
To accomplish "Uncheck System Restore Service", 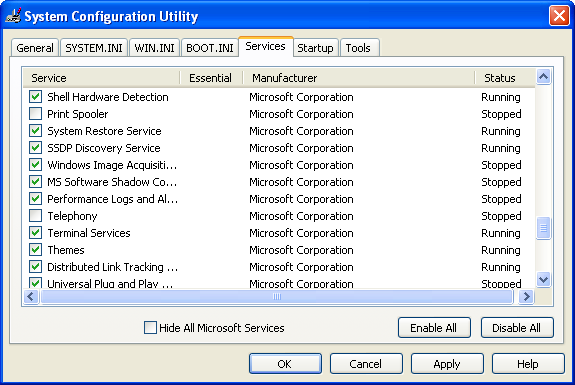I will 36,131.
